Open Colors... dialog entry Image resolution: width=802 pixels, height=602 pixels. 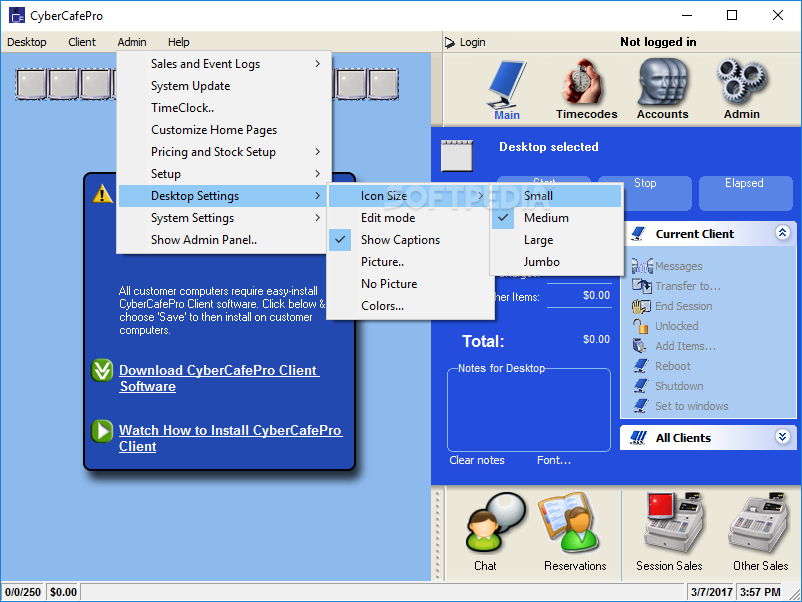click(x=410, y=306)
